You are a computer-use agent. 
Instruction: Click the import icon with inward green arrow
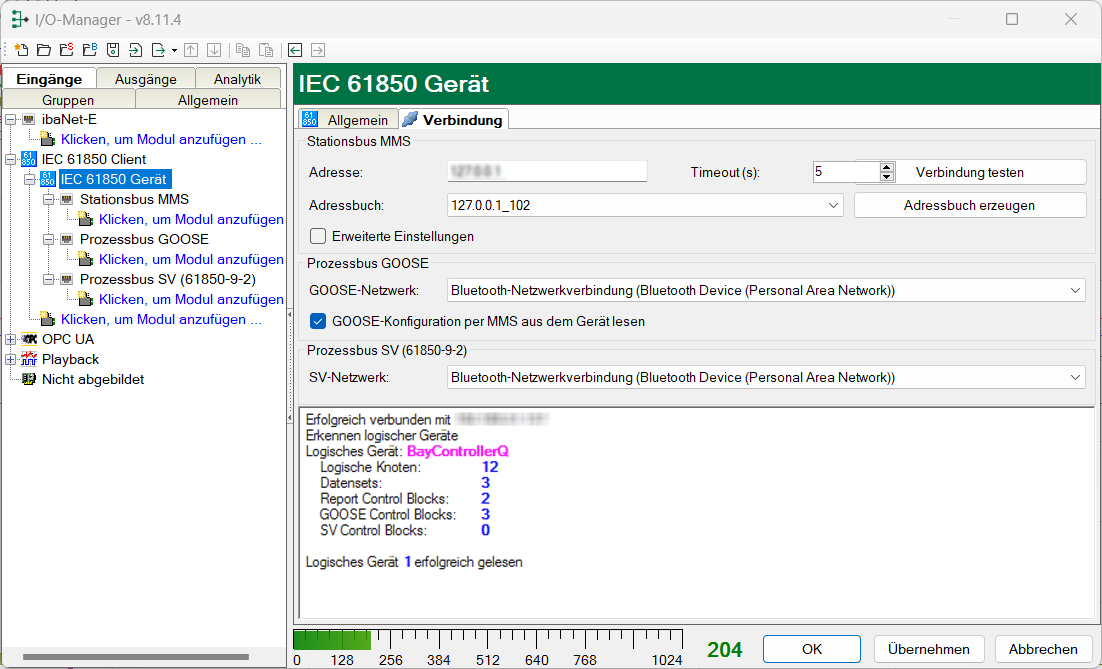click(x=135, y=49)
